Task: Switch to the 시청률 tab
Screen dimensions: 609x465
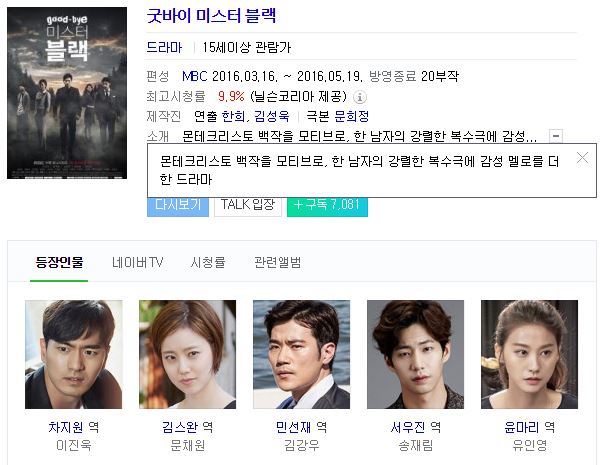Action: (x=208, y=263)
